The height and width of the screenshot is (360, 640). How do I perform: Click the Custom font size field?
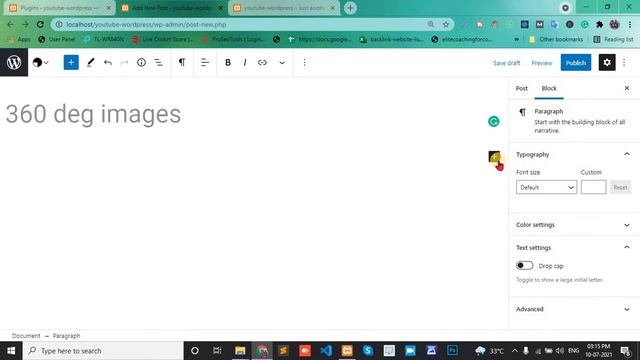pyautogui.click(x=593, y=187)
